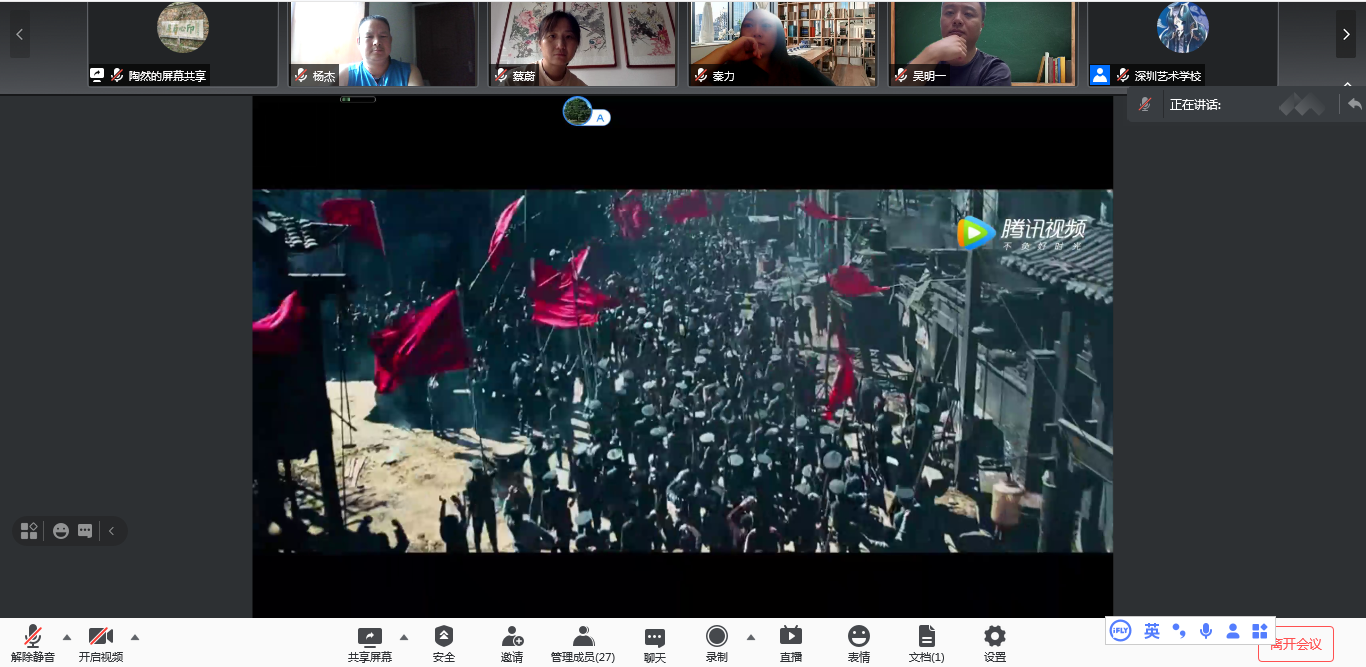Click the iFLY input method logo
This screenshot has height=667, width=1366.
1121,631
